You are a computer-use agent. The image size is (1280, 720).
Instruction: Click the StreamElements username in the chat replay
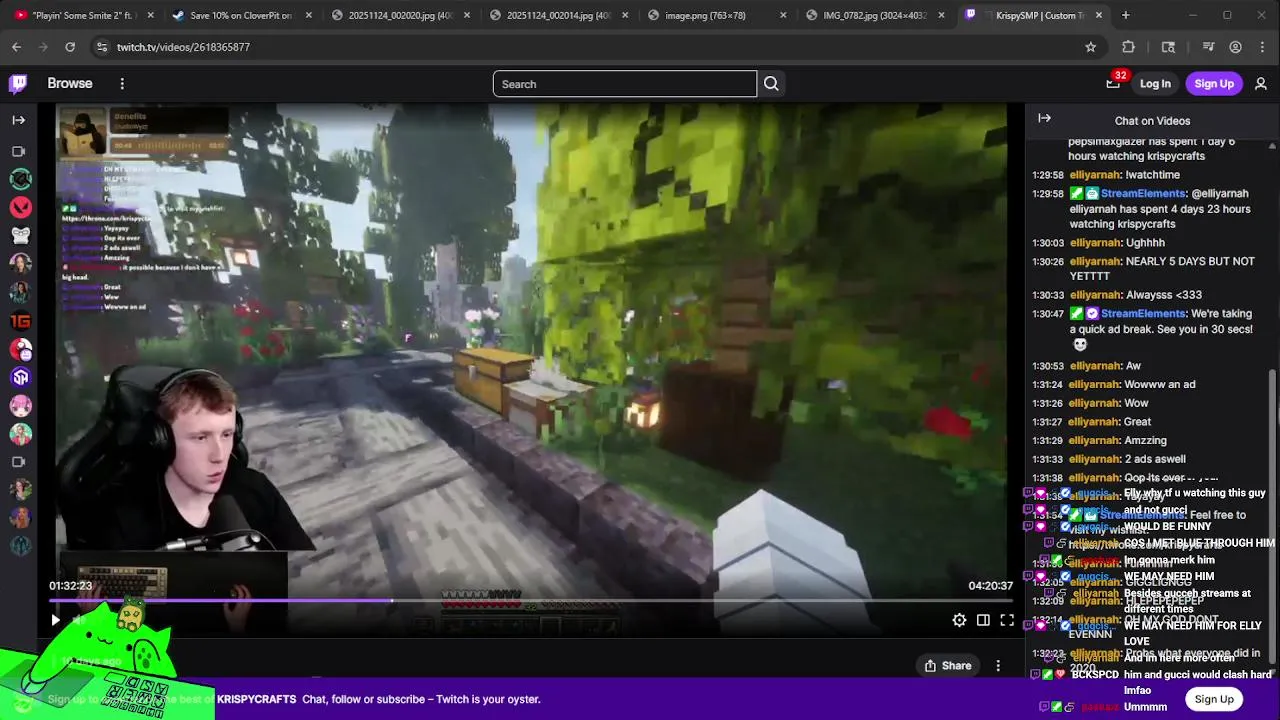point(1143,194)
